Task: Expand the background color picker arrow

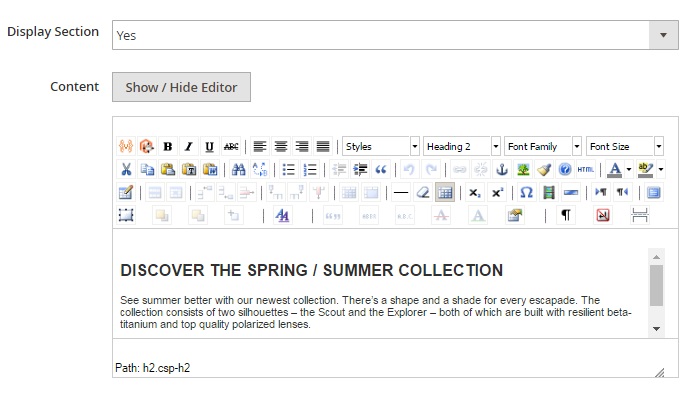Action: click(661, 169)
